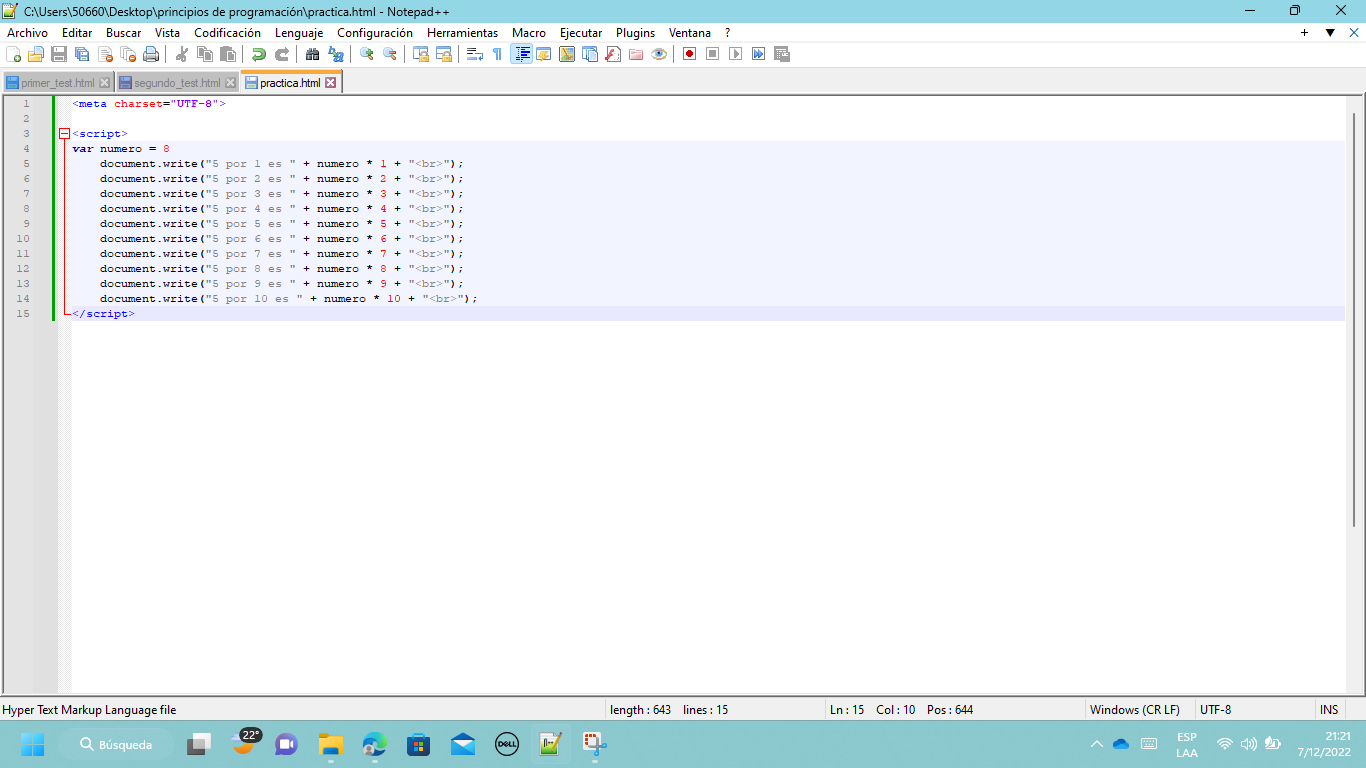Toggle the indent guide icon

tap(521, 54)
